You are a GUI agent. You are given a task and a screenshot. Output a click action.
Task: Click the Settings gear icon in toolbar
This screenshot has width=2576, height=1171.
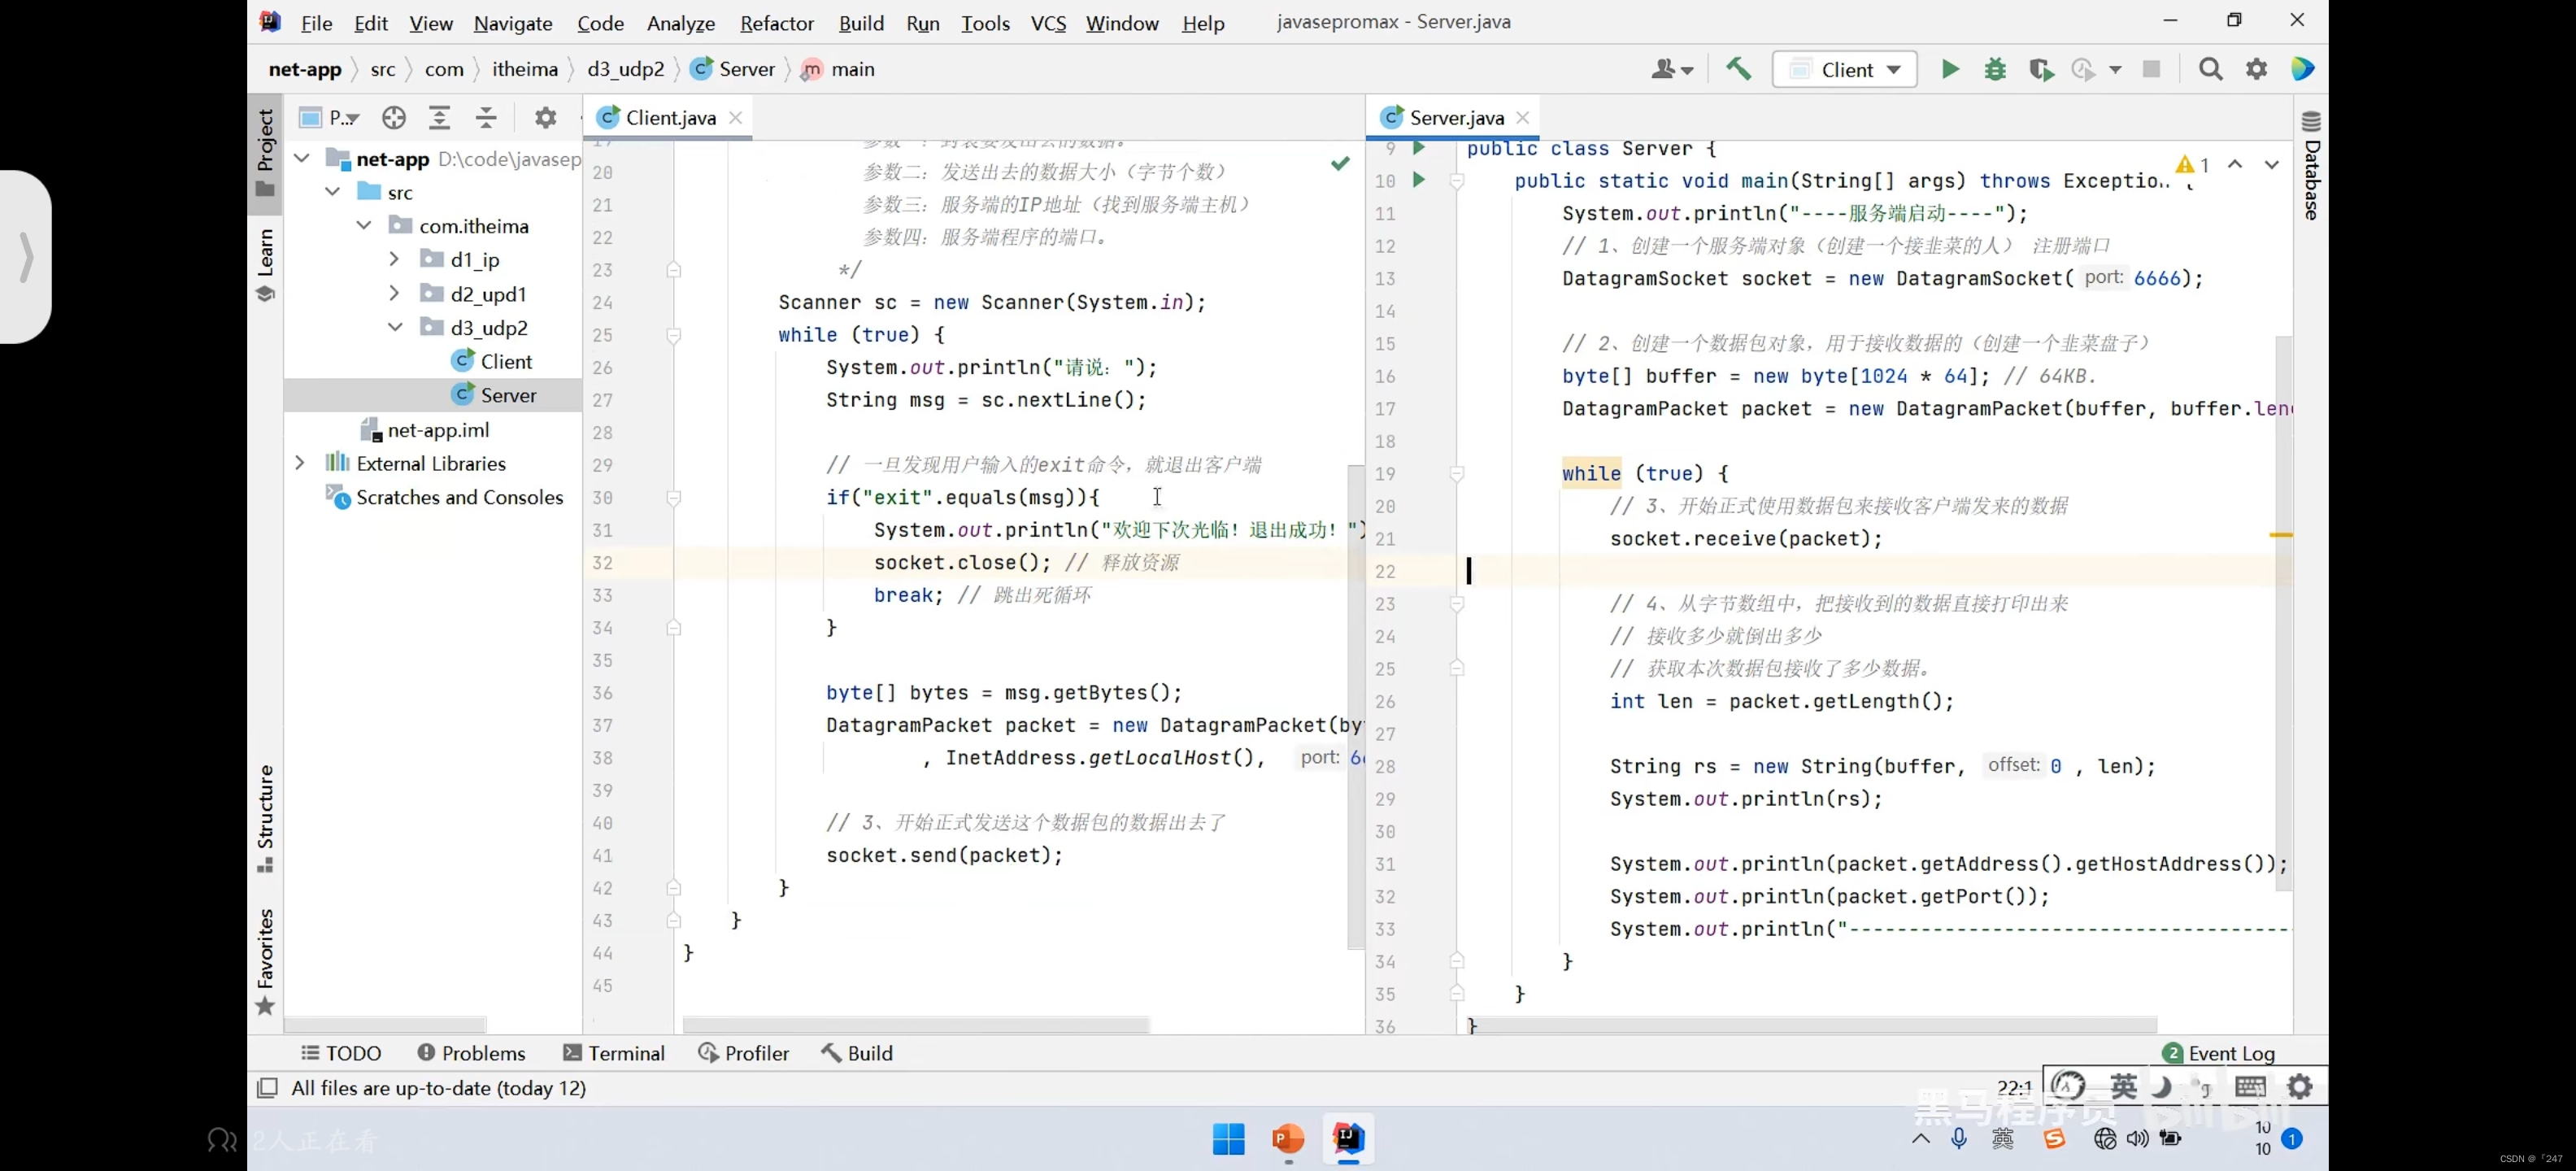(x=2259, y=69)
